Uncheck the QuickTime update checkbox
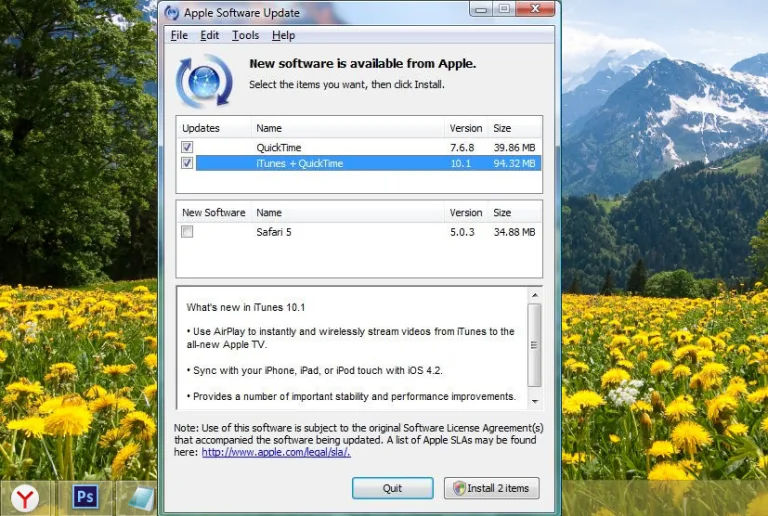The width and height of the screenshot is (768, 516). pyautogui.click(x=187, y=147)
